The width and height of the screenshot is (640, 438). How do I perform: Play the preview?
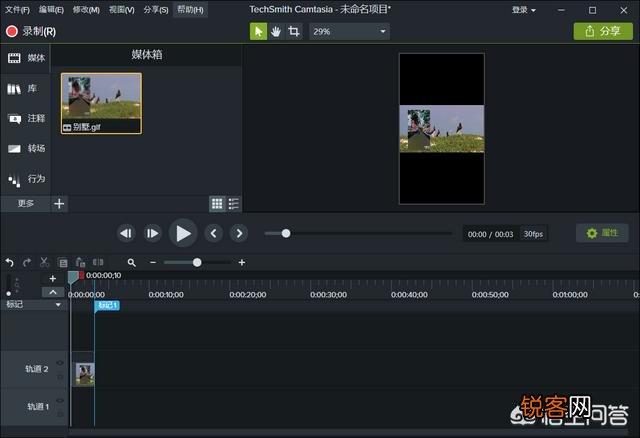click(183, 233)
